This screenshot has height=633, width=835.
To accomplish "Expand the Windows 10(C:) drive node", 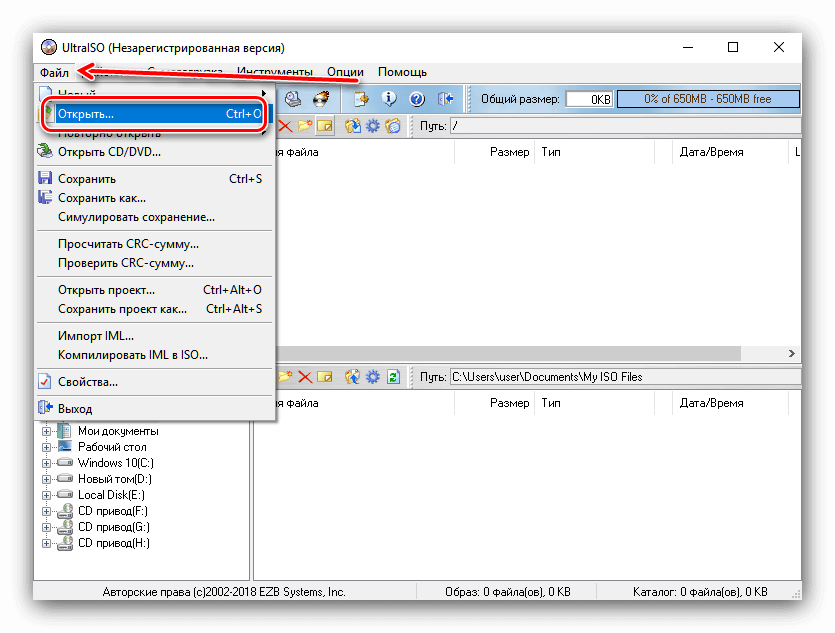I will [46, 463].
